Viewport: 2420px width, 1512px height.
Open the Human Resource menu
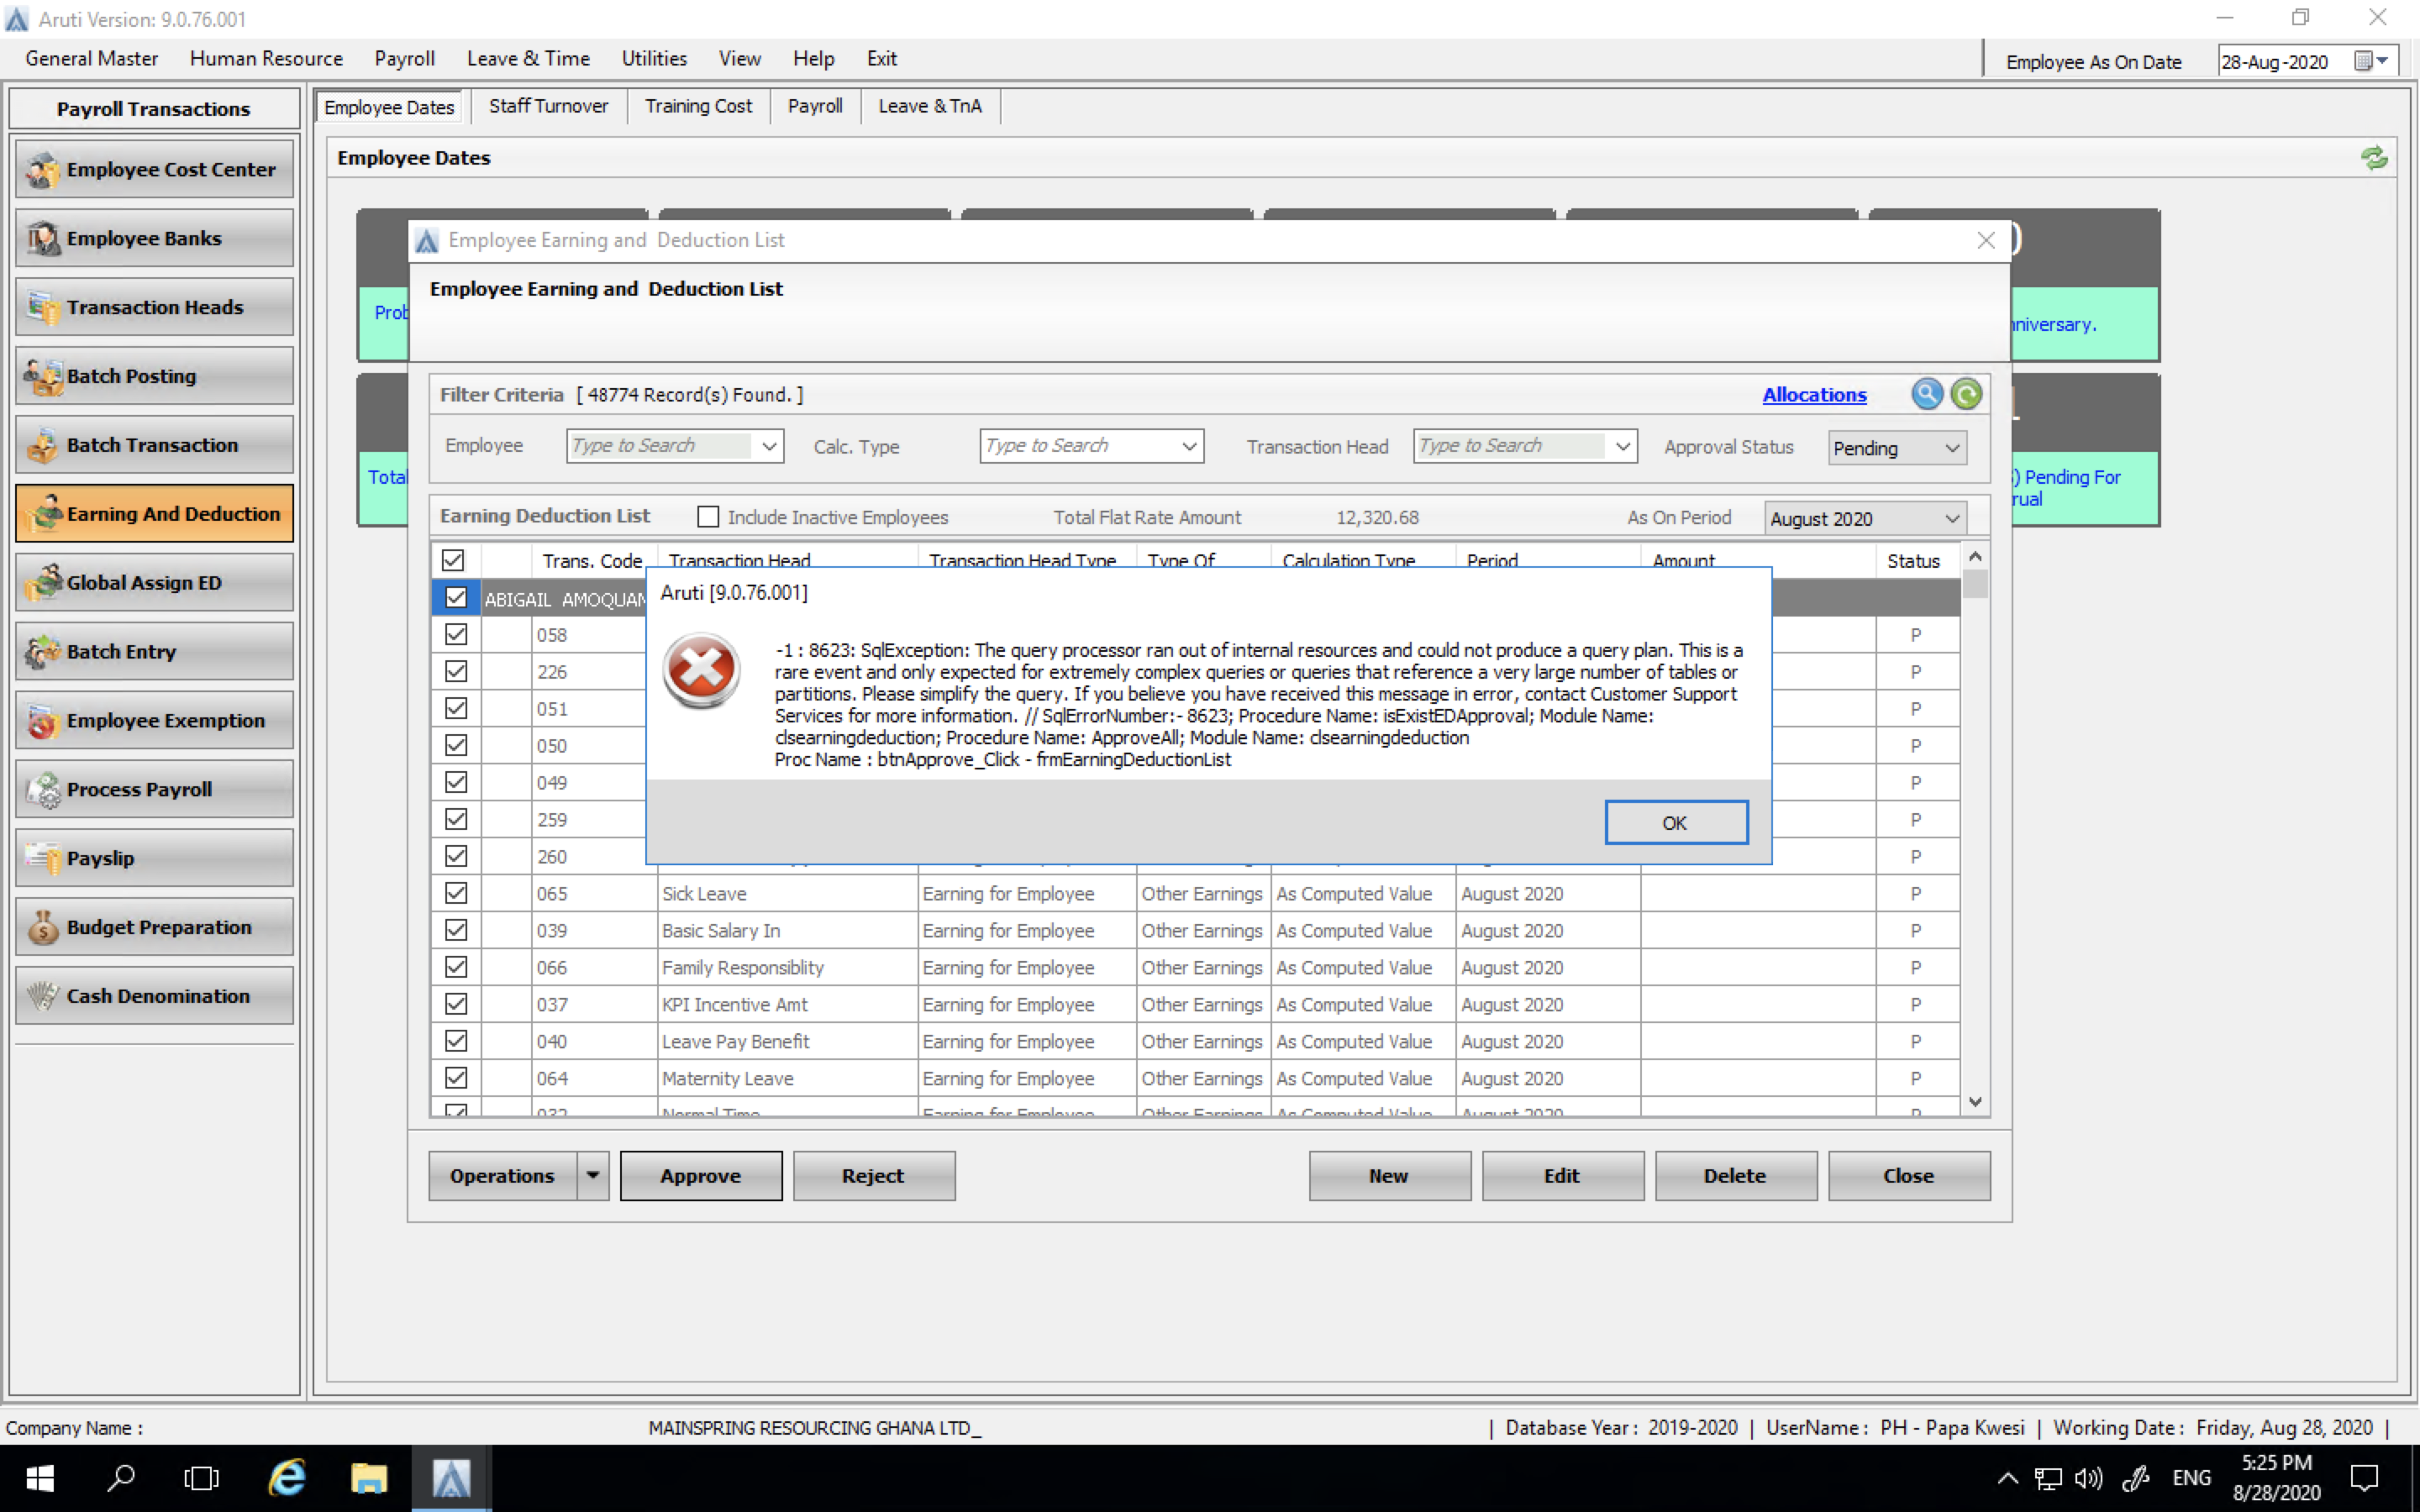pos(265,58)
